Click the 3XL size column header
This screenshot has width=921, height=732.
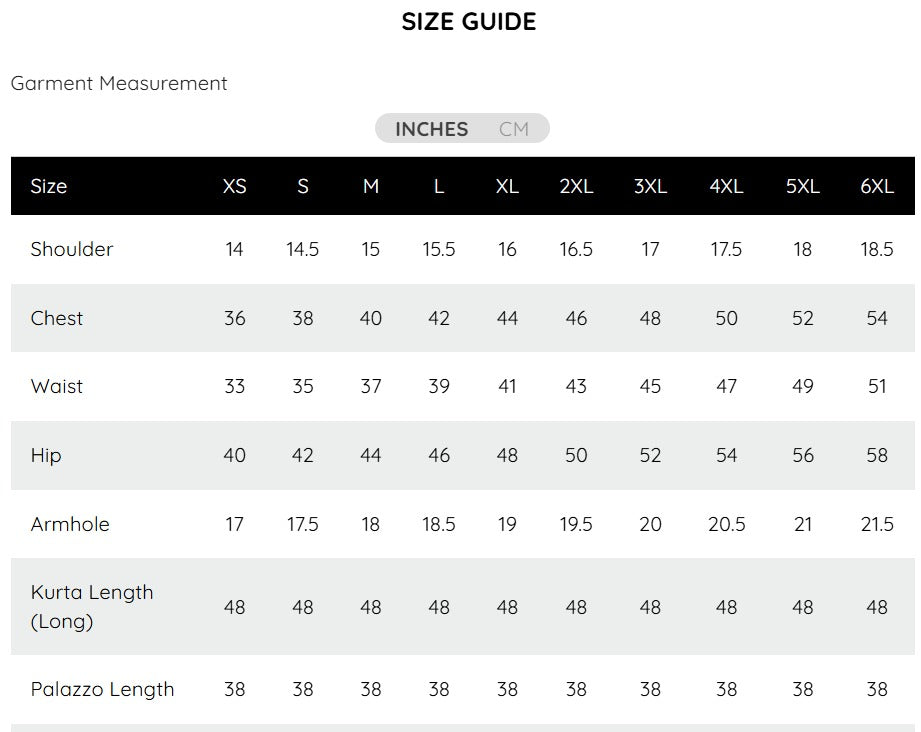(x=650, y=186)
